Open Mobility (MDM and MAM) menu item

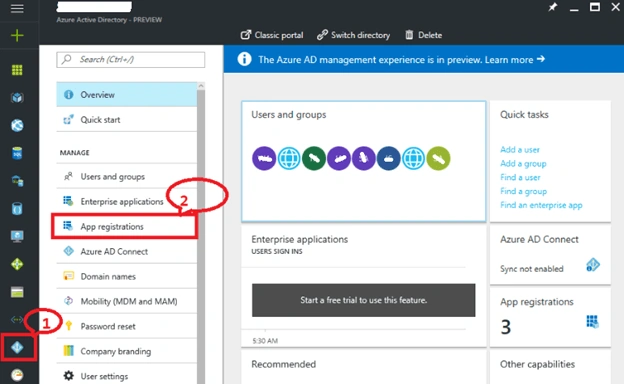[127, 301]
